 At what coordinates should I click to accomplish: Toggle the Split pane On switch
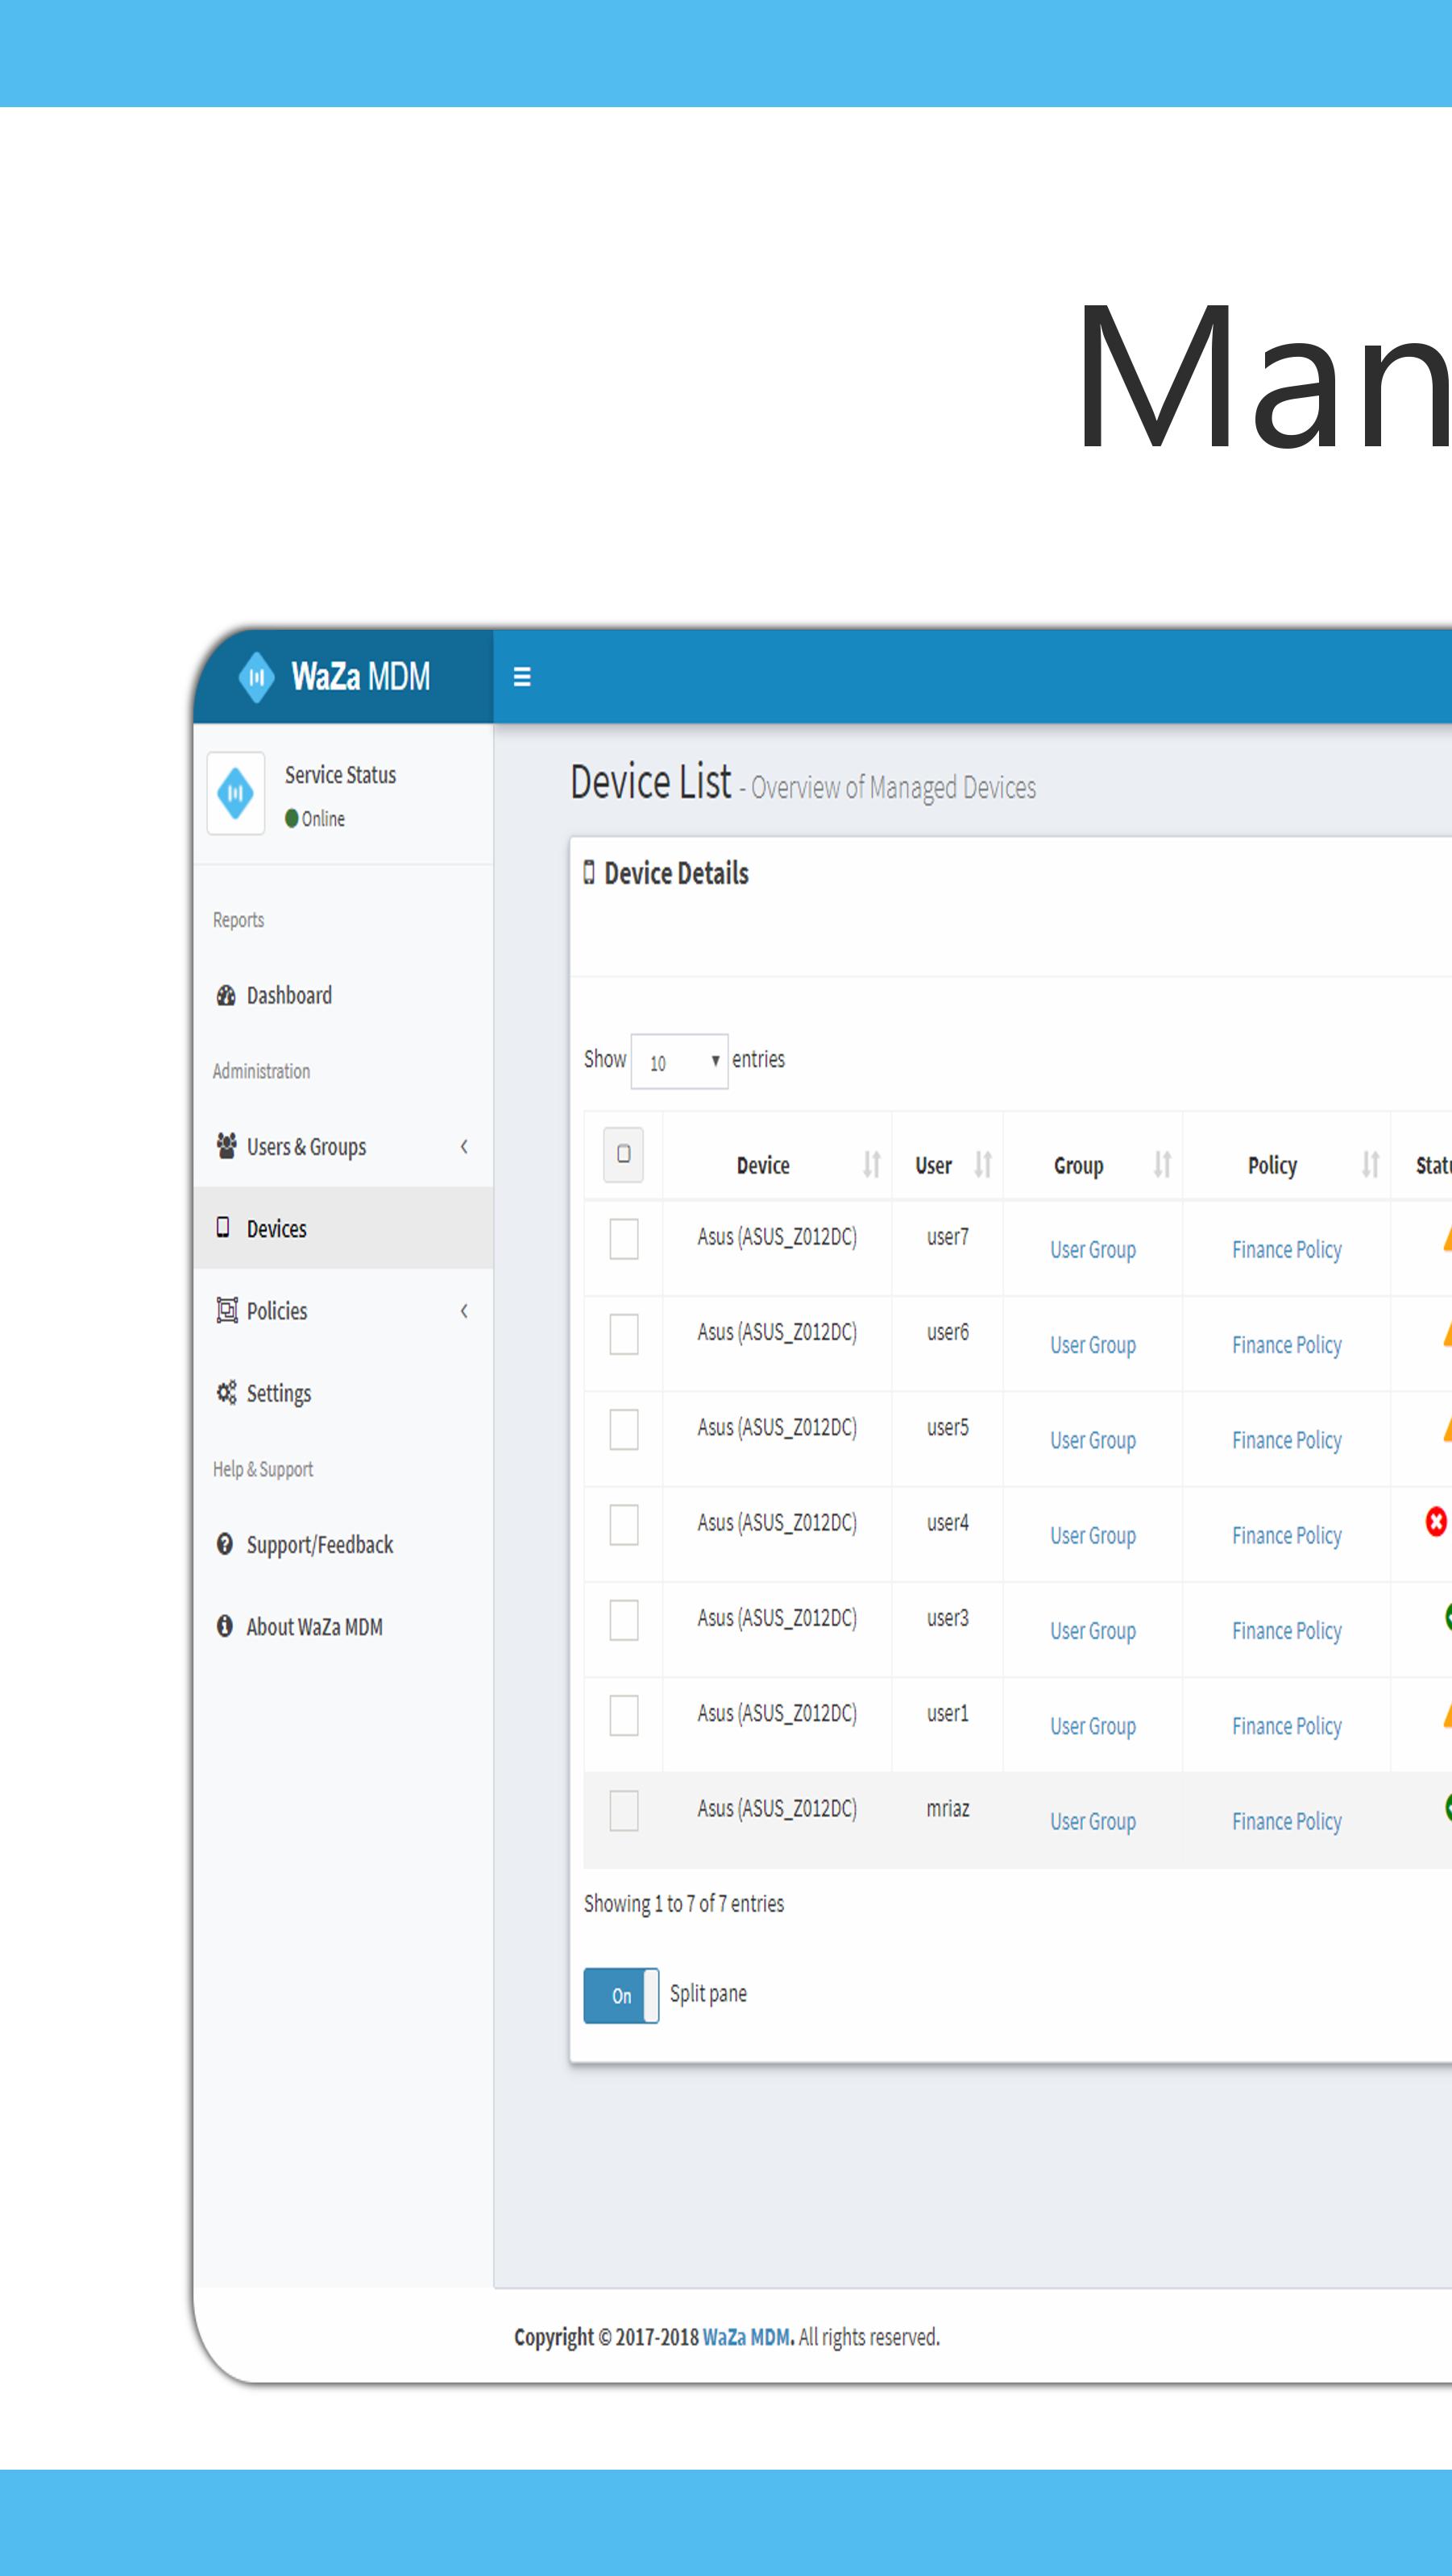621,1995
